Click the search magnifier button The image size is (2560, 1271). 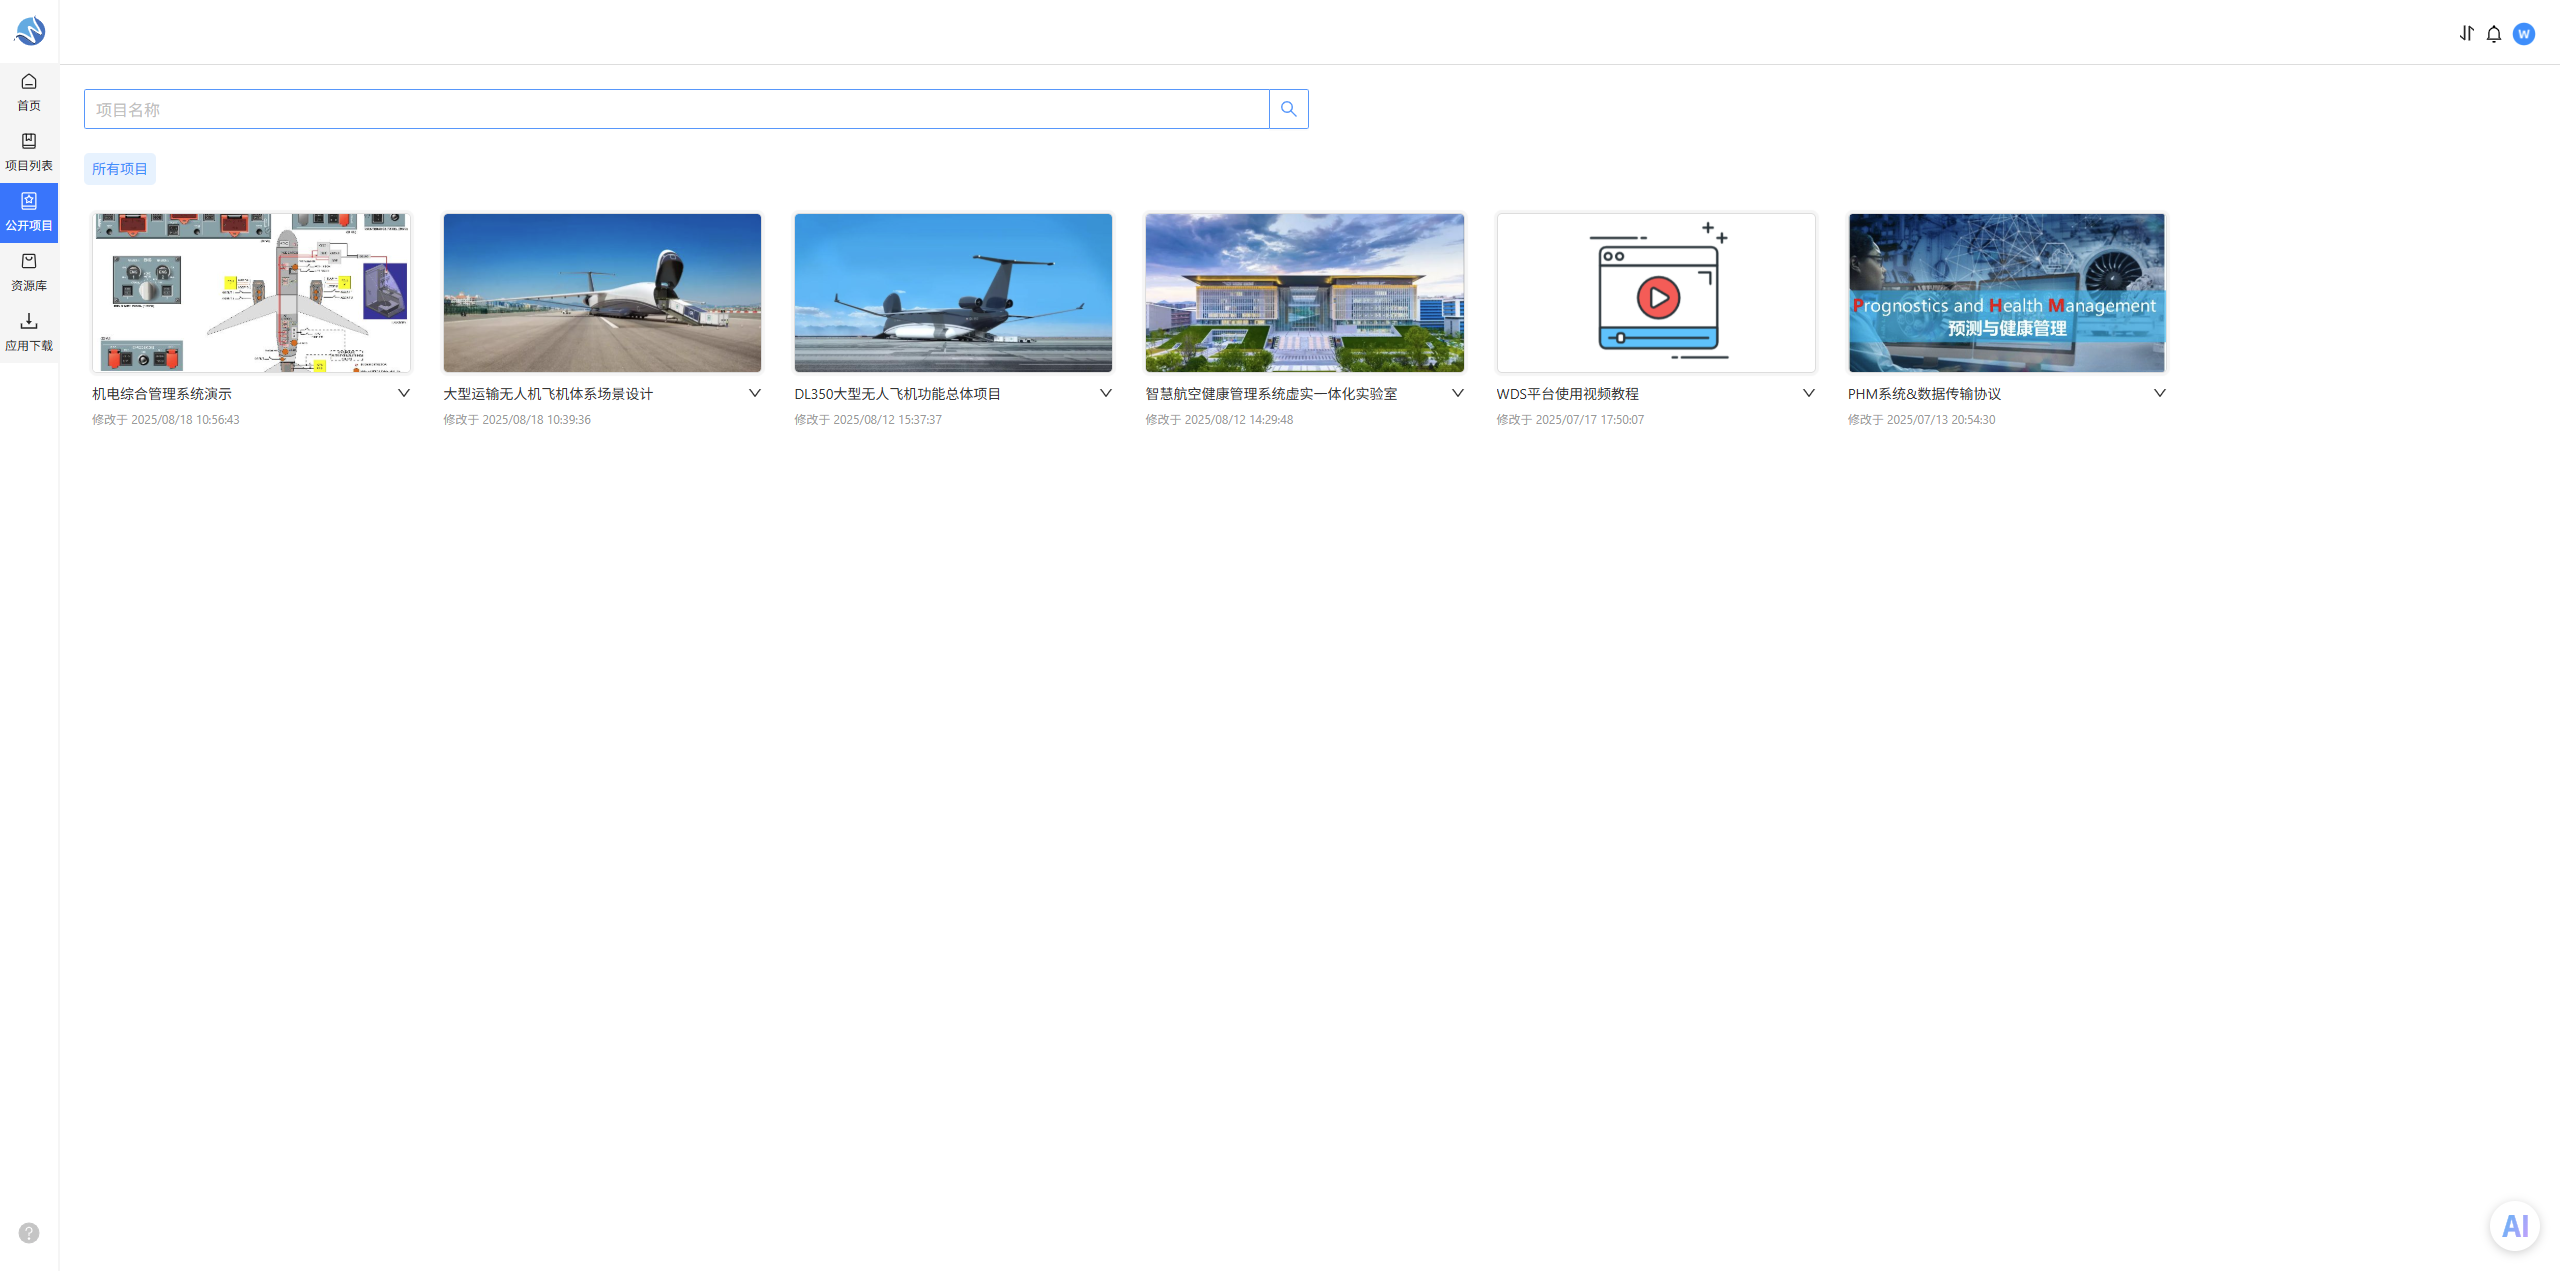coord(1288,109)
